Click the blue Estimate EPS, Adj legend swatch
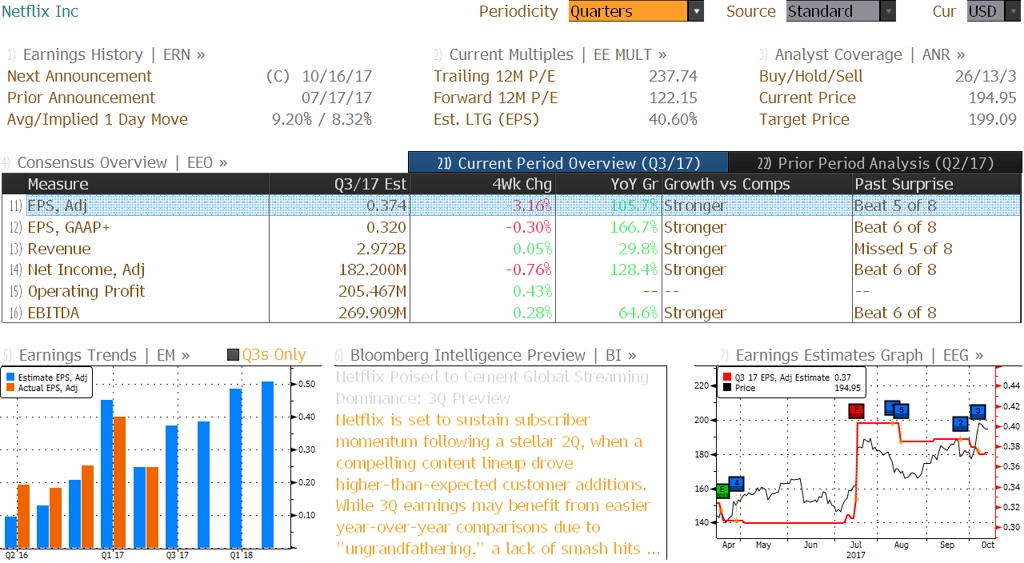This screenshot has height=563, width=1024. [x=10, y=378]
